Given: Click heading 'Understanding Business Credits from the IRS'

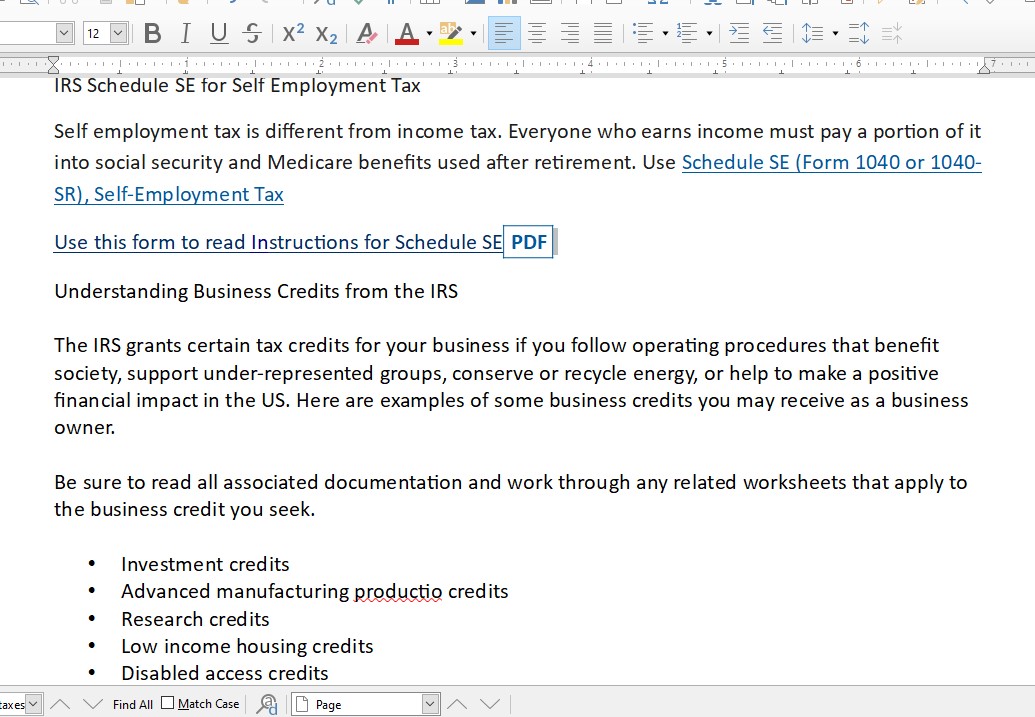Looking at the screenshot, I should click(x=256, y=291).
